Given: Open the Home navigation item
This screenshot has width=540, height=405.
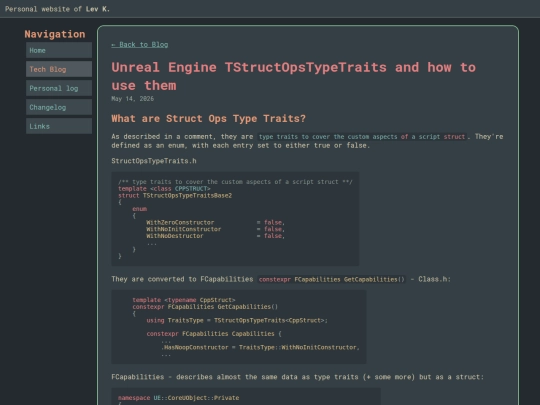Looking at the screenshot, I should click(x=59, y=50).
